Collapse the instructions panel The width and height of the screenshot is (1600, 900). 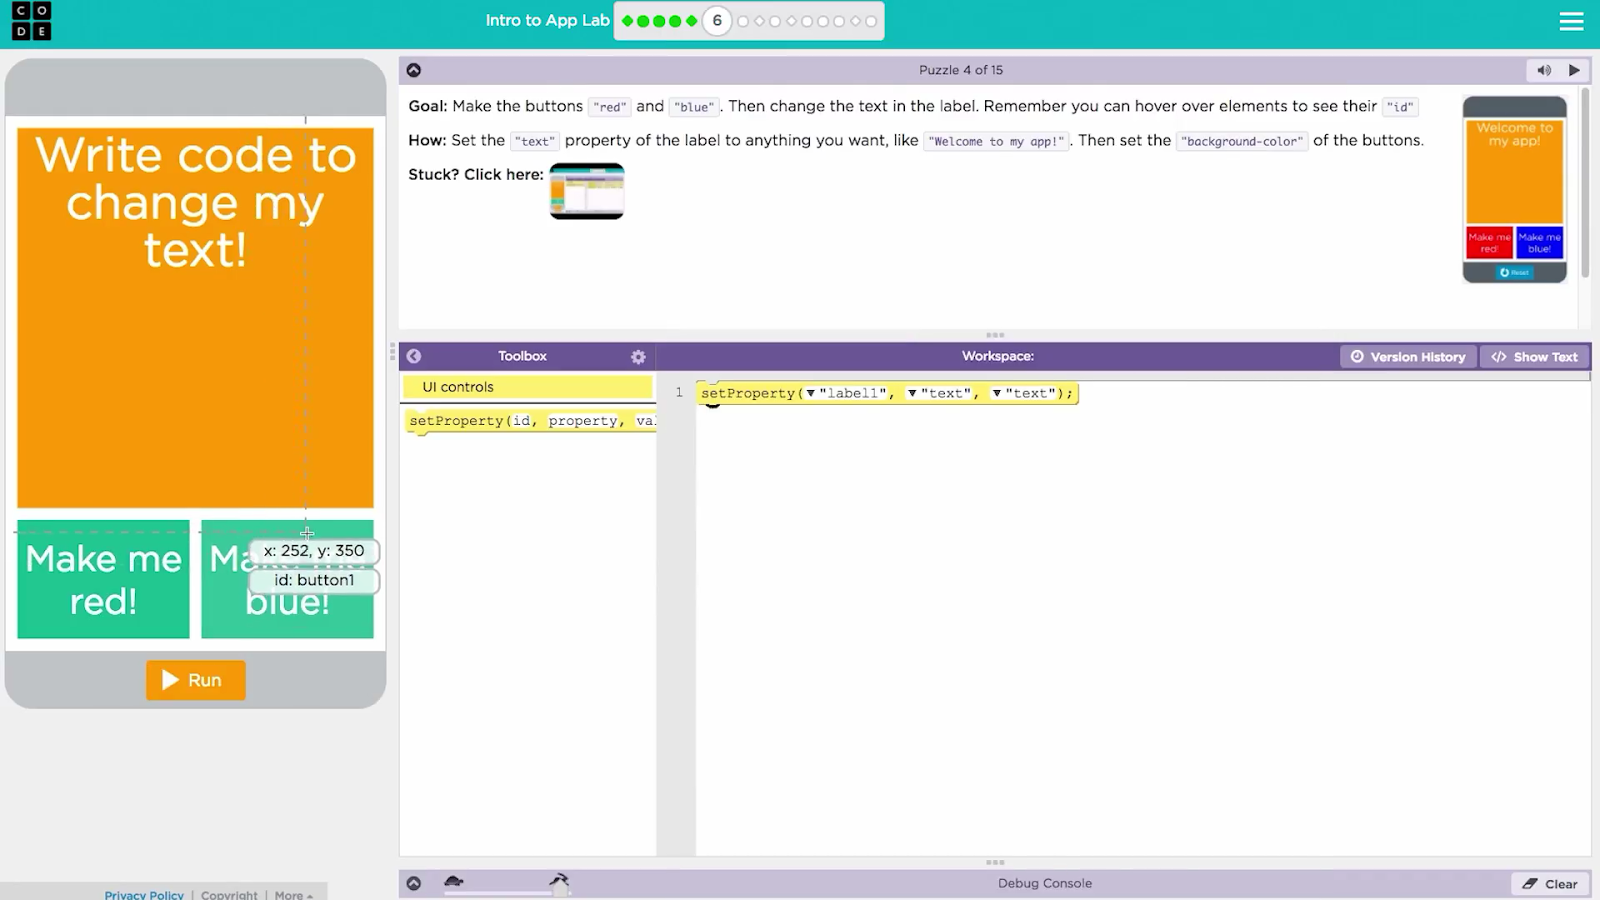[x=414, y=70]
